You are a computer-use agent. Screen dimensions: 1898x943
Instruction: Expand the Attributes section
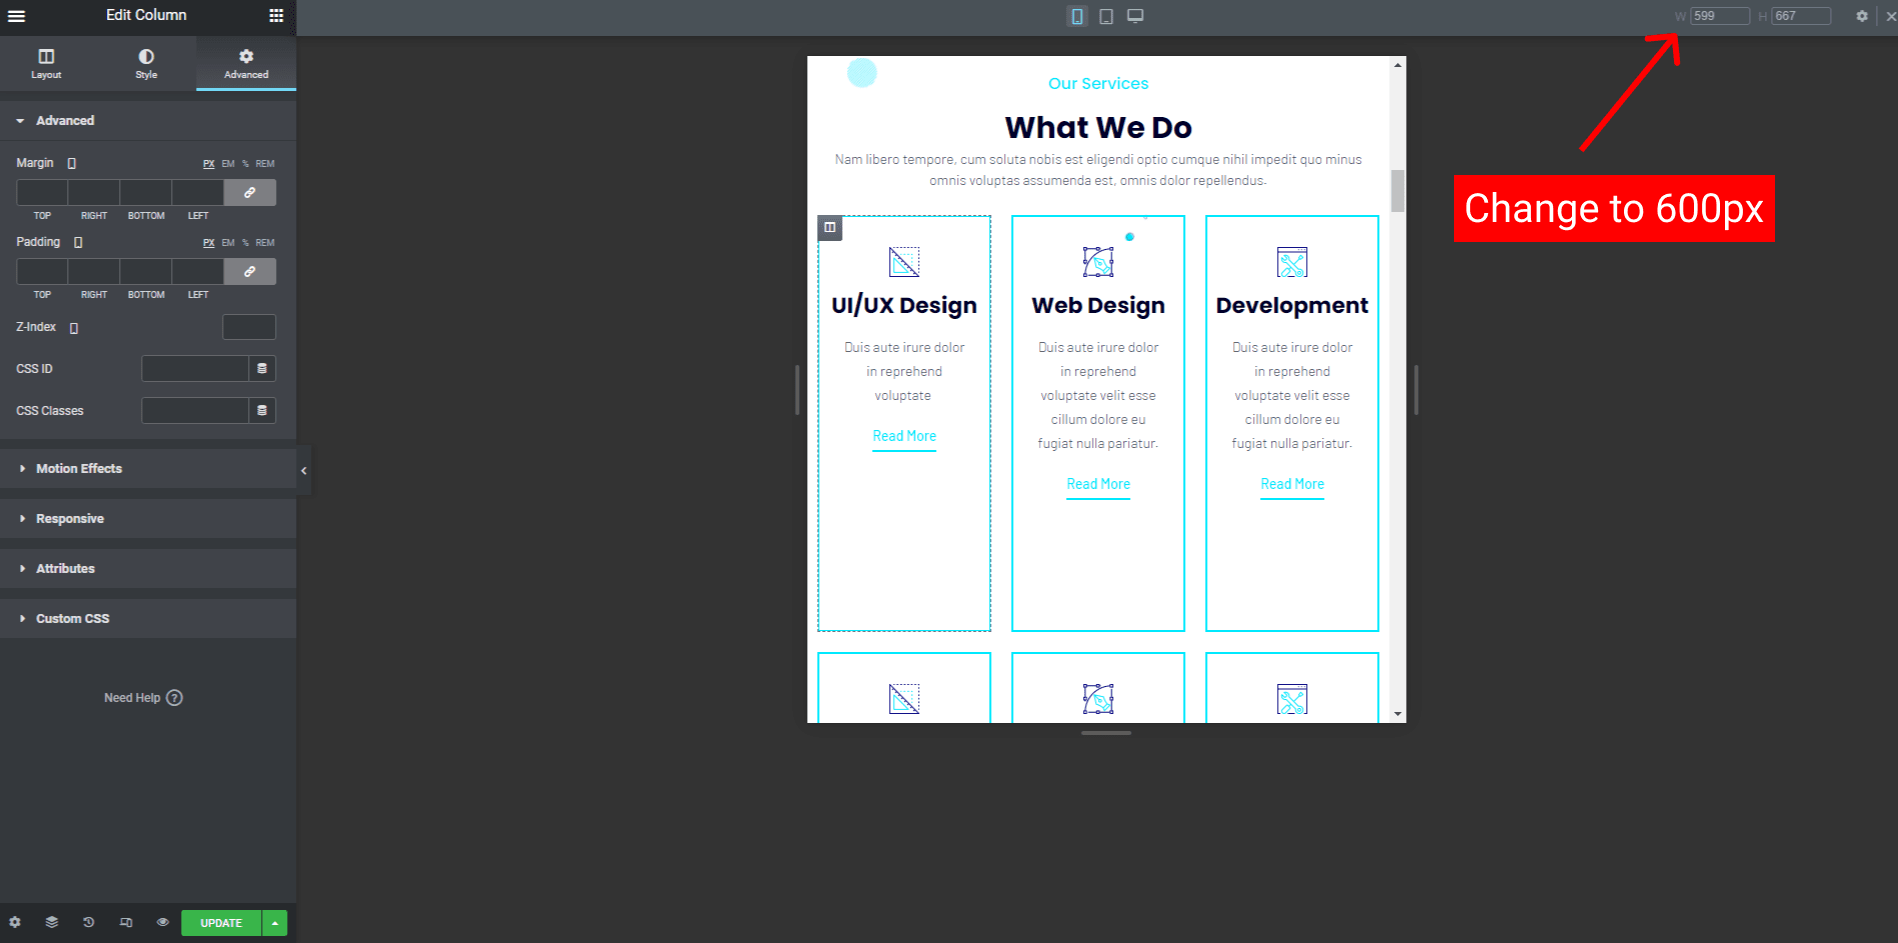click(x=148, y=568)
